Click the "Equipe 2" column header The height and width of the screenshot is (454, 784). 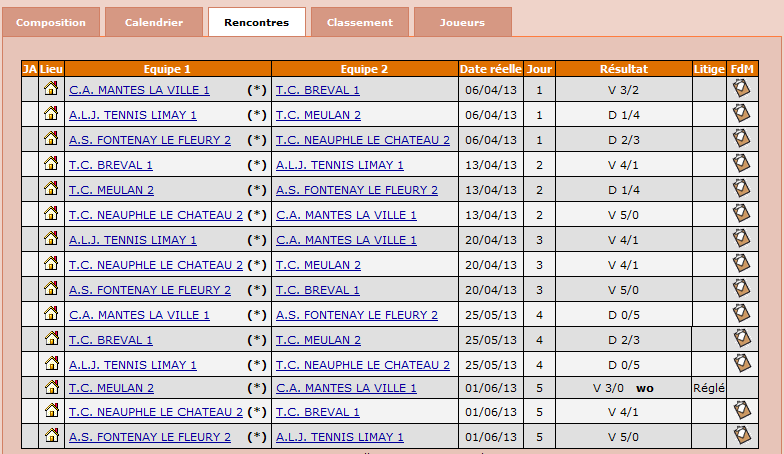tap(364, 69)
